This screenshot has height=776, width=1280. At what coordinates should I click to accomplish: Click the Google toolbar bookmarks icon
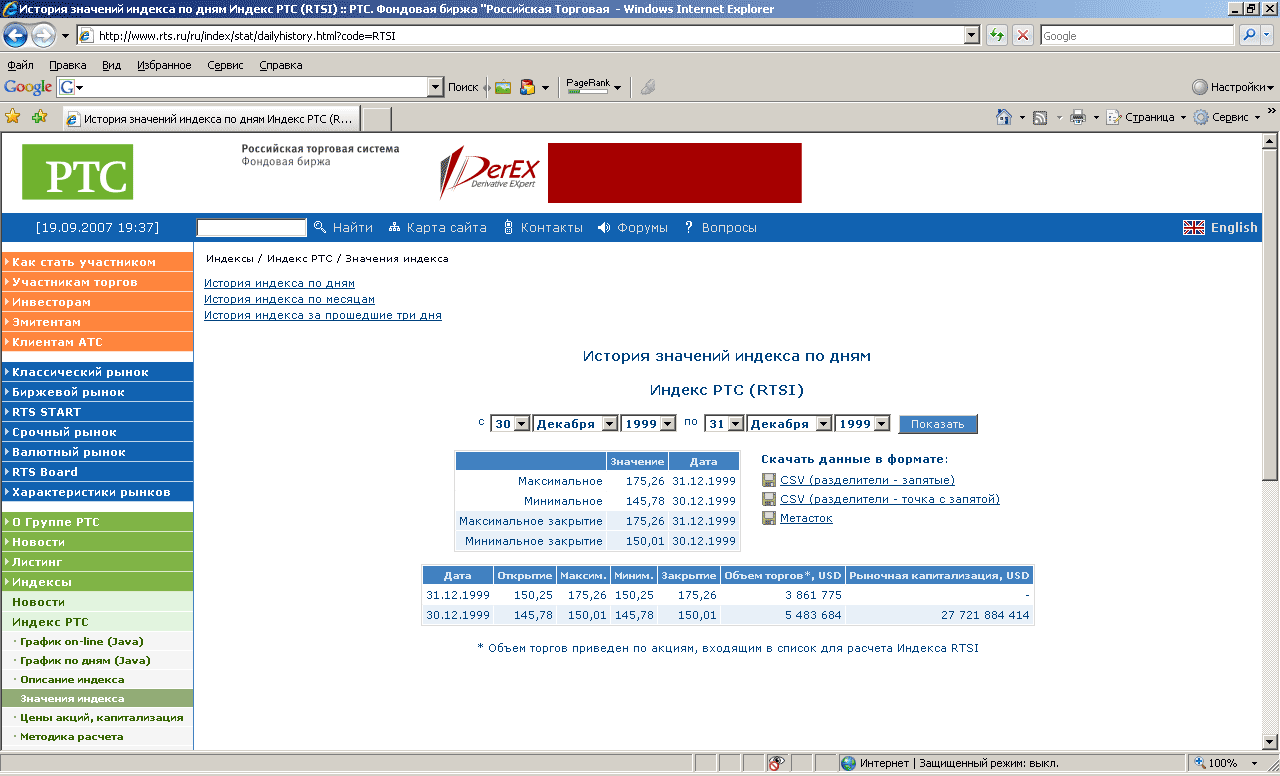point(527,87)
